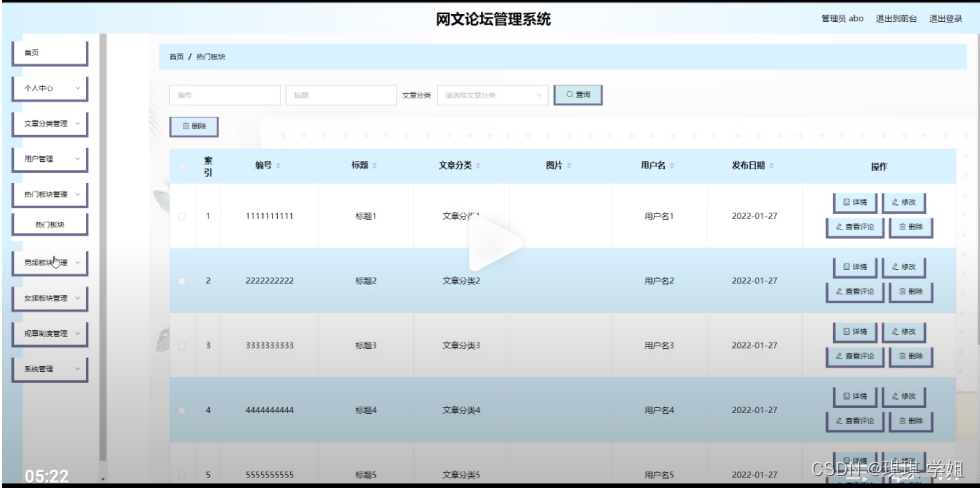
Task: Click cell 5555555555
Action: pos(269,475)
